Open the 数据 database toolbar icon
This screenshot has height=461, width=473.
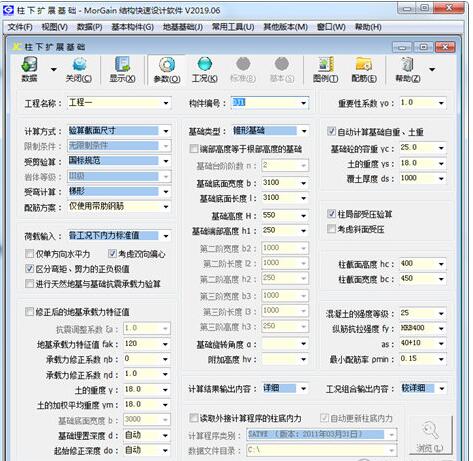pyautogui.click(x=29, y=69)
